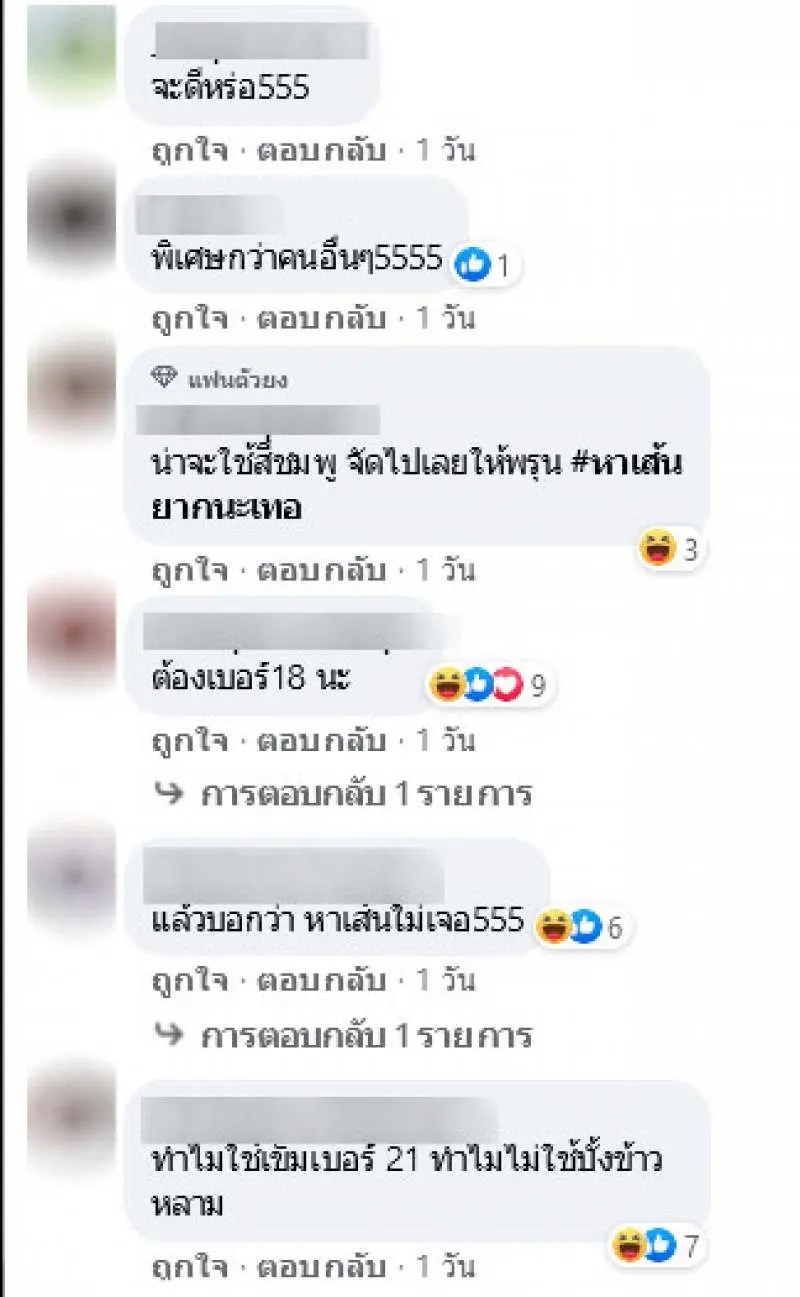Click reply arrow icon under หาเส้นไม่เจอ comment

(x=168, y=1035)
